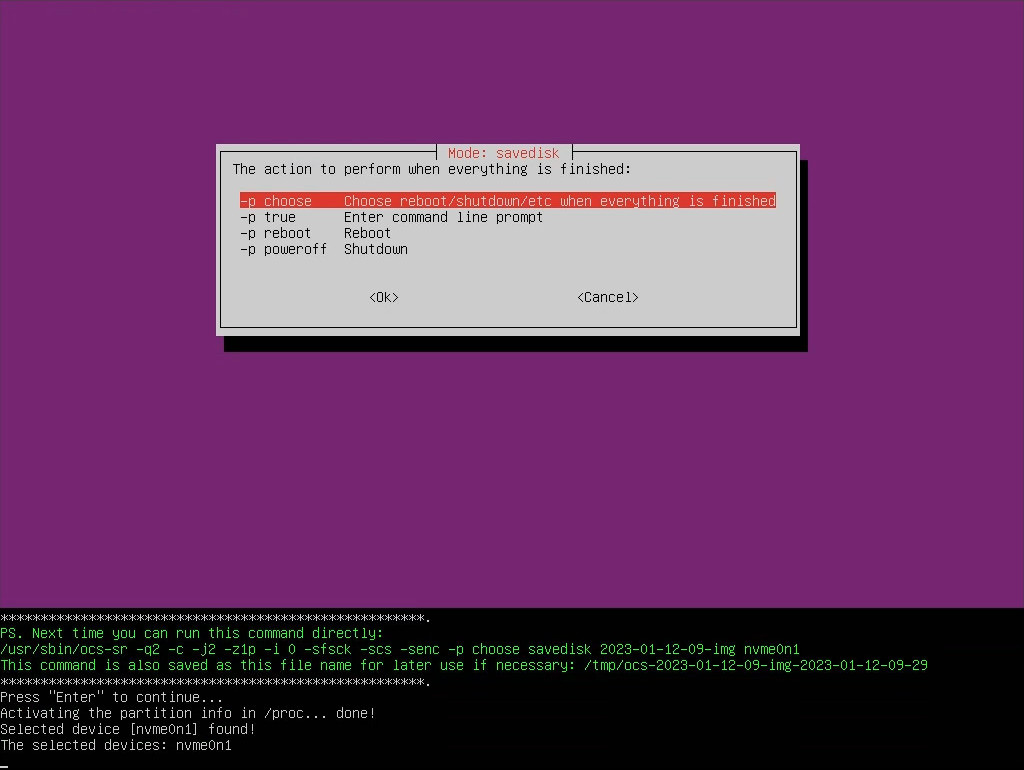Viewport: 1024px width, 770px height.
Task: Pick the "-p poweroff" option flag
Action: [284, 249]
